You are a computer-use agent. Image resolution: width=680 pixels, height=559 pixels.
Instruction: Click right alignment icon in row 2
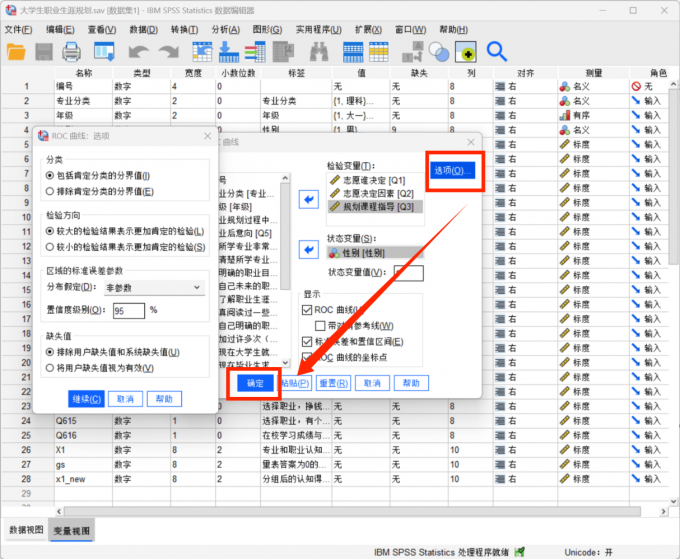click(x=500, y=101)
